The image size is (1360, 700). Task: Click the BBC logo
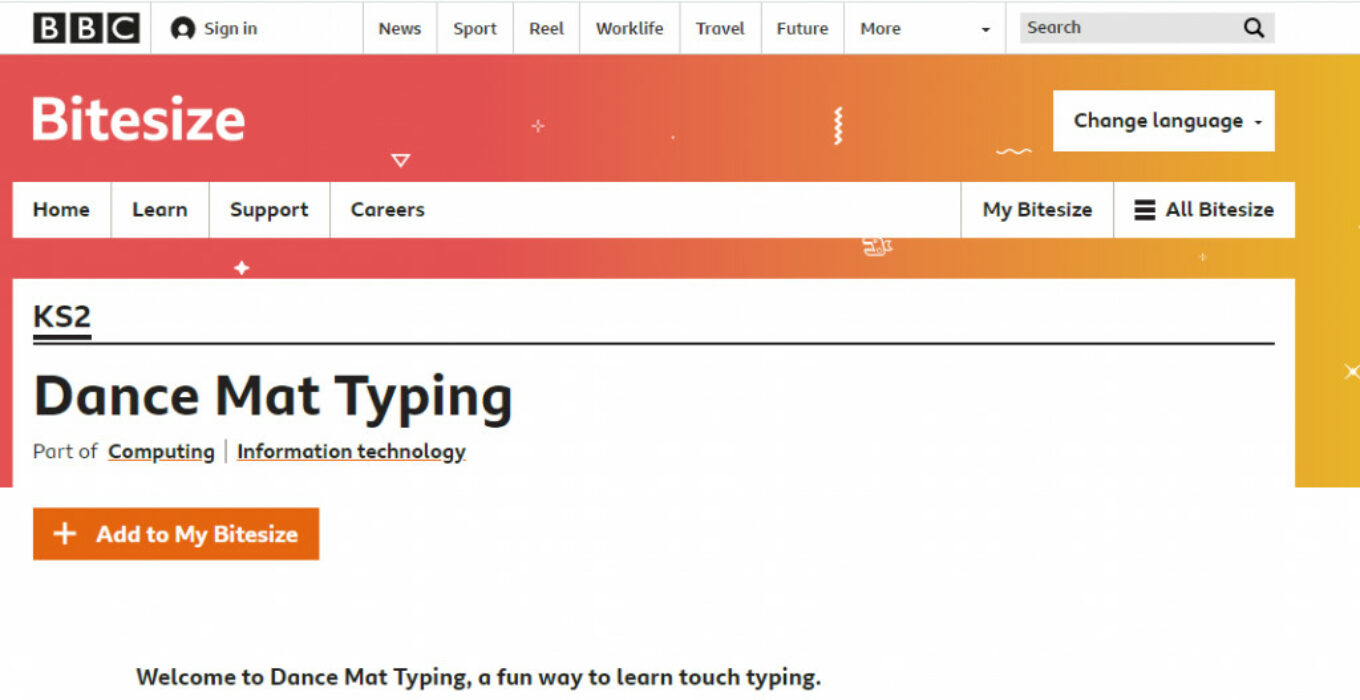pyautogui.click(x=86, y=28)
